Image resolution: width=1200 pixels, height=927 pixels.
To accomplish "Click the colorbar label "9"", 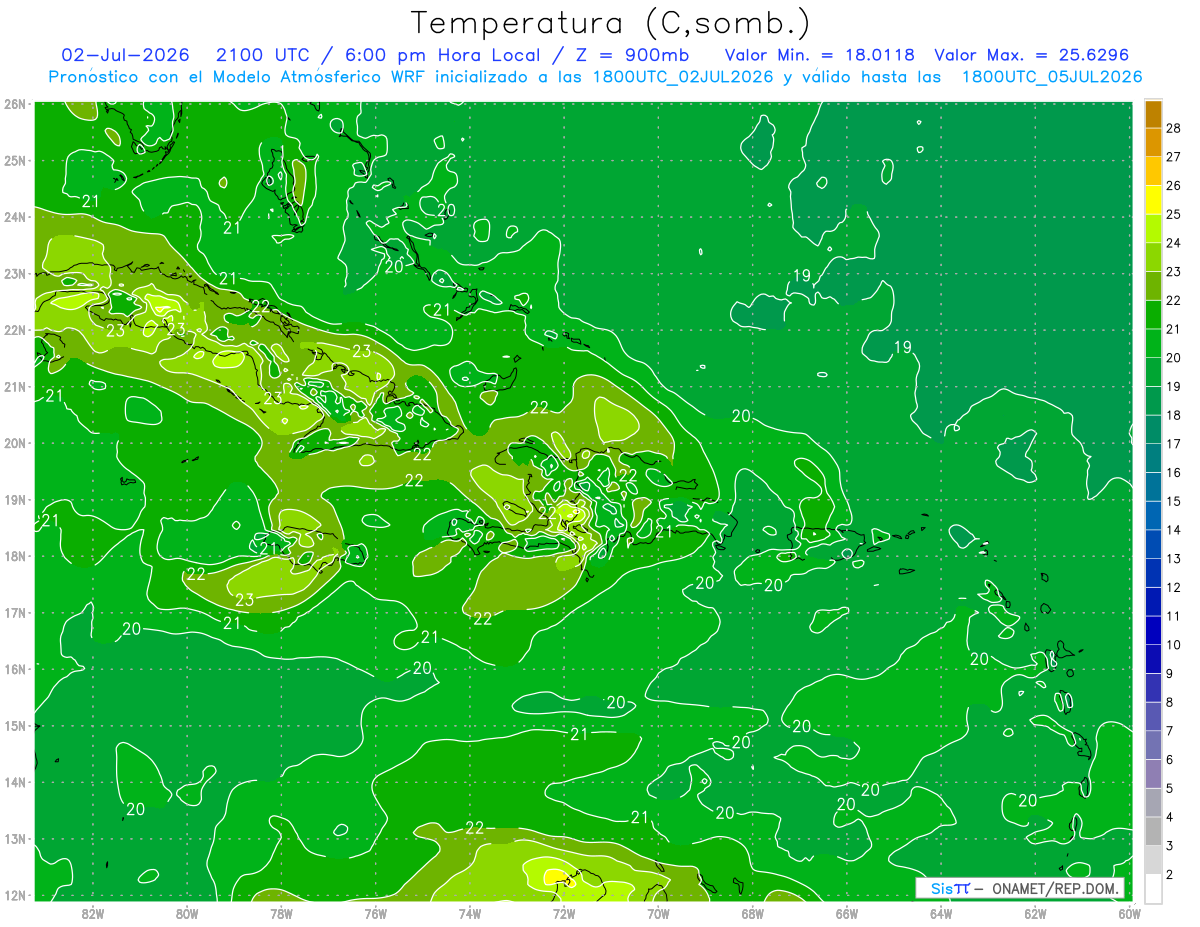I will pyautogui.click(x=1170, y=673).
